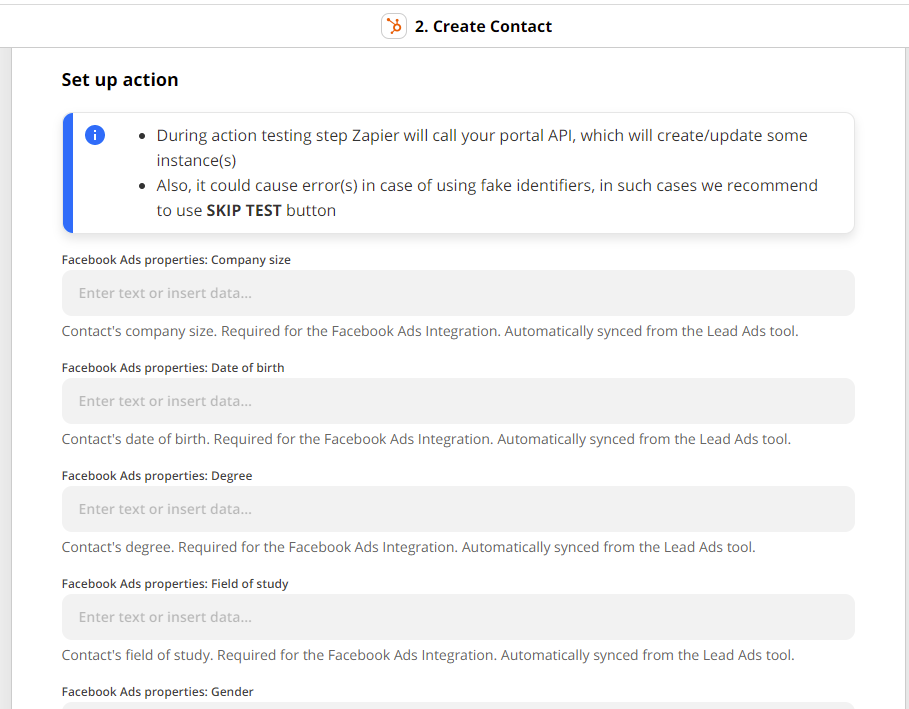
Task: Click the Date of birth field label
Action: click(173, 367)
